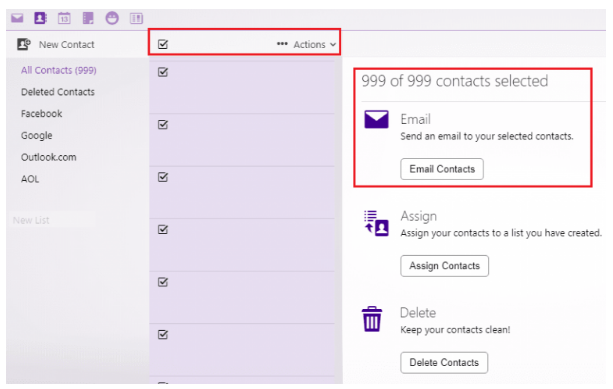
Task: Open the Calendar icon in top bar
Action: click(x=64, y=18)
